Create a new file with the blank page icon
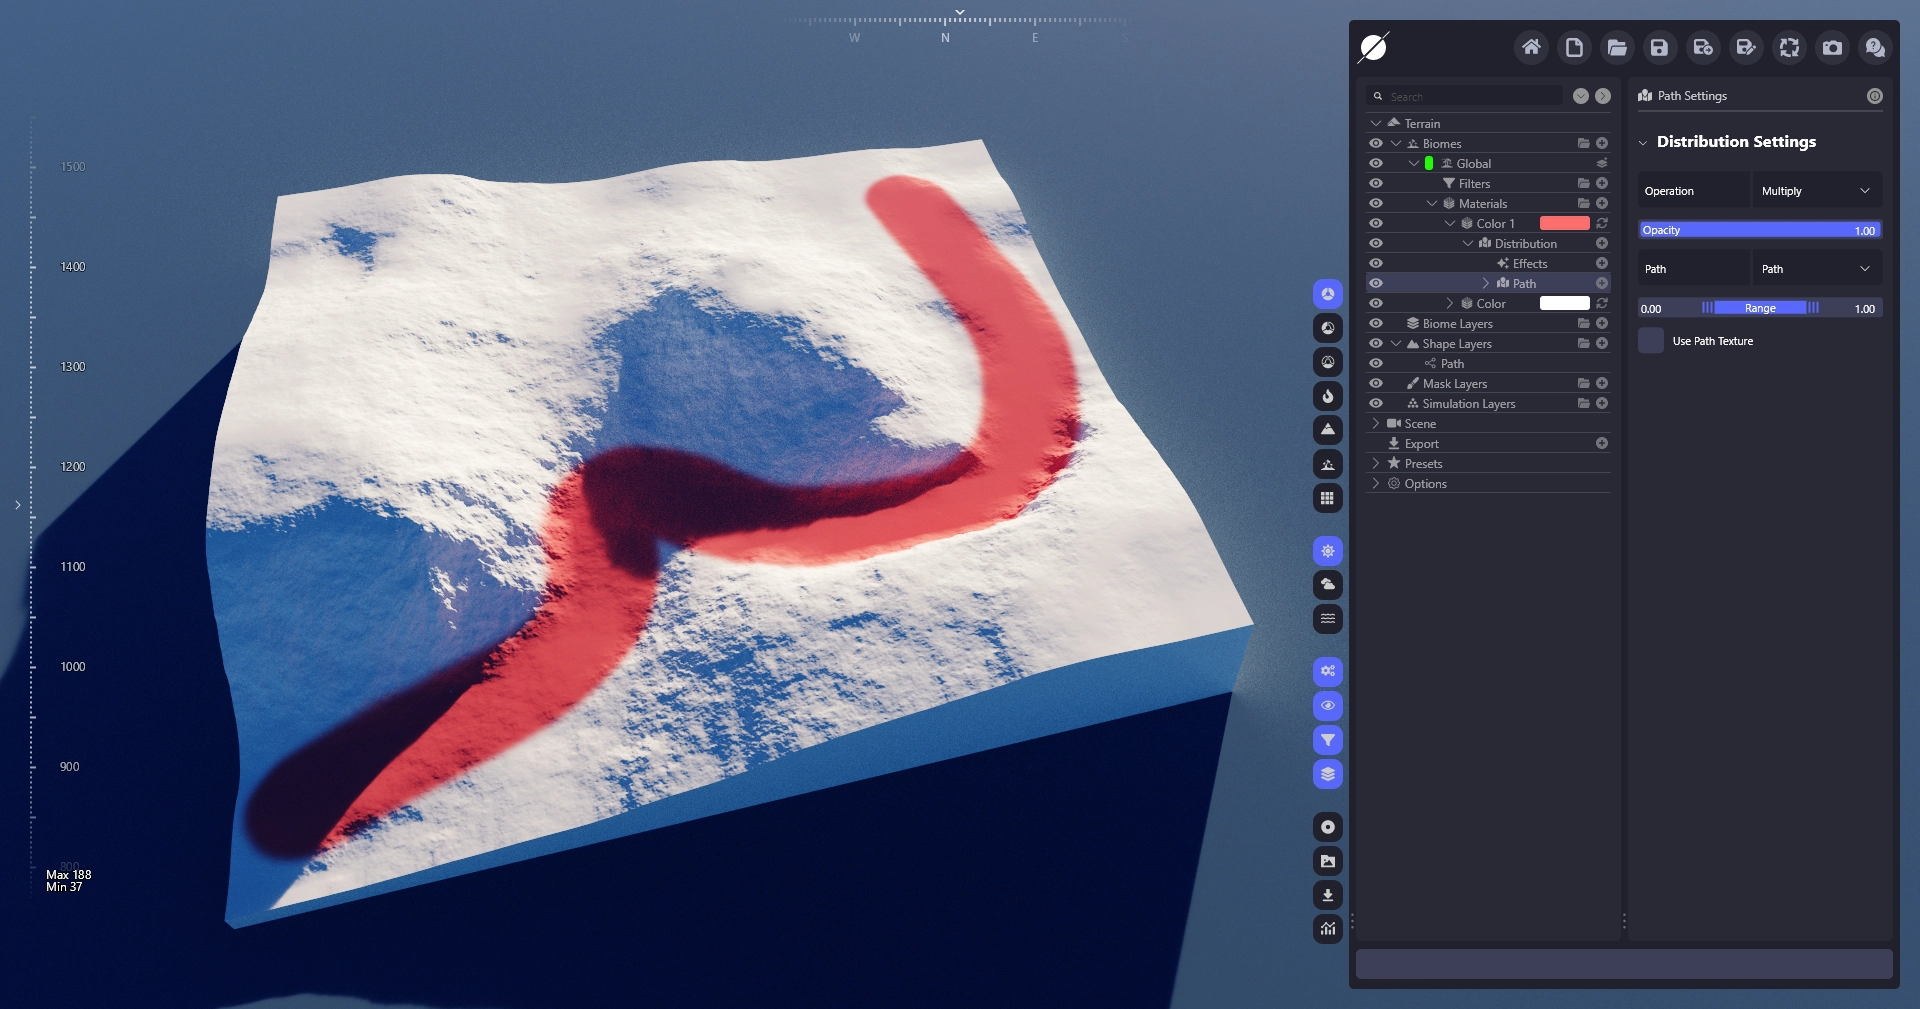Screen dimensions: 1920x1009 click(1574, 47)
